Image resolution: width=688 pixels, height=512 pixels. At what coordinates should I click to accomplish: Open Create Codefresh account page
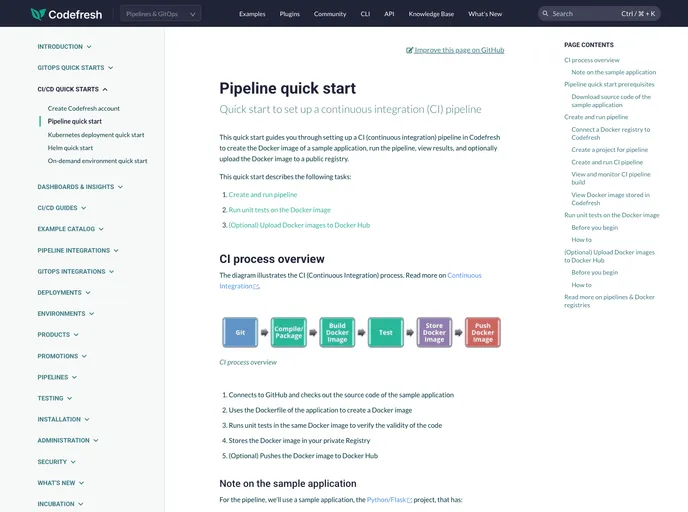84,108
